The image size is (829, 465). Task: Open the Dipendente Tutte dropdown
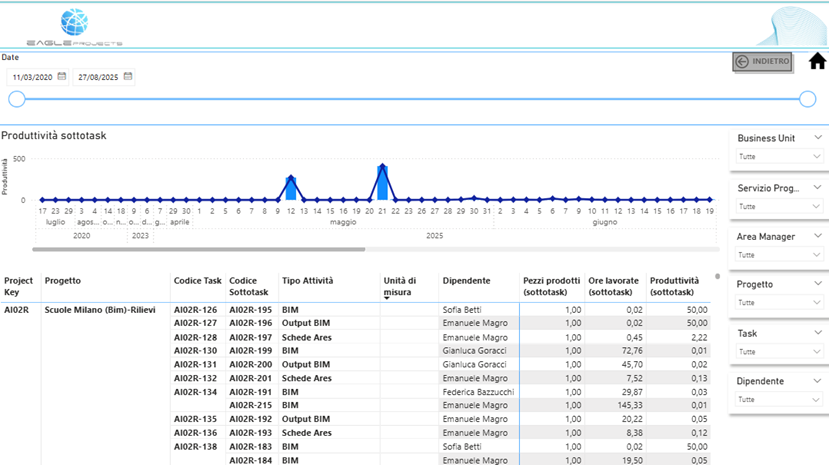[x=780, y=400]
